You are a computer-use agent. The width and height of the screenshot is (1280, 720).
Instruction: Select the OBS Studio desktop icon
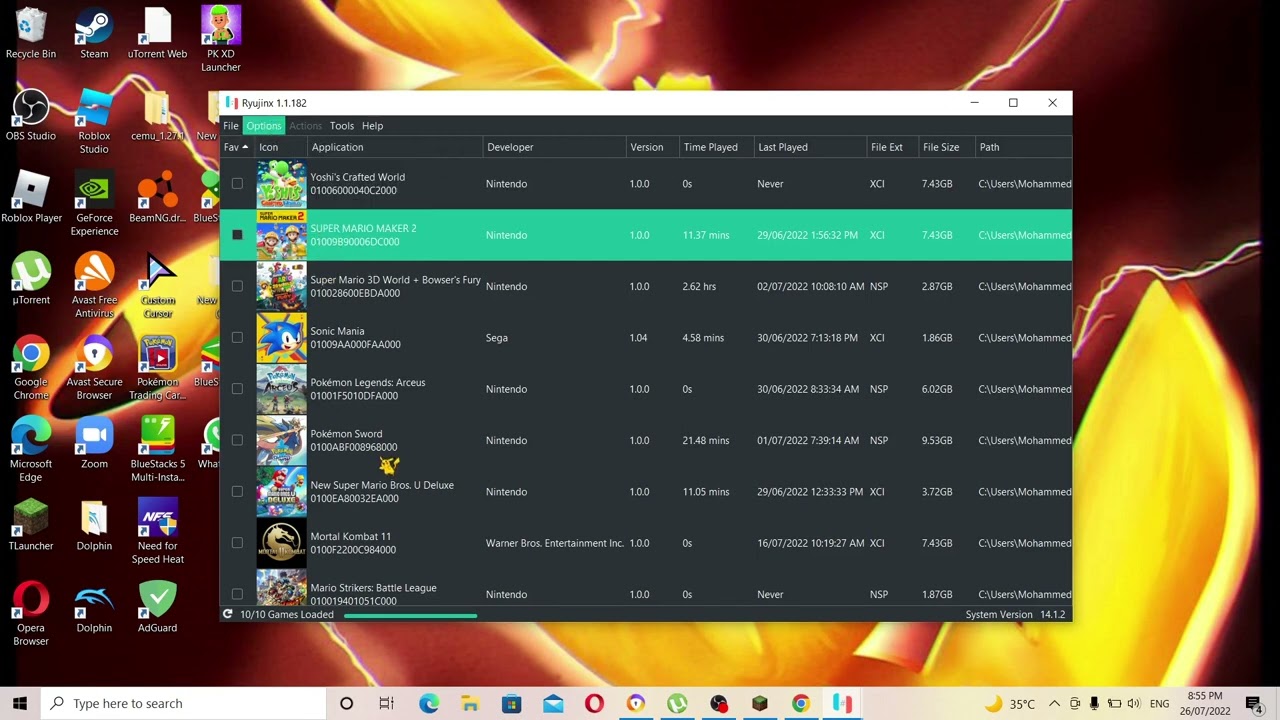(31, 115)
